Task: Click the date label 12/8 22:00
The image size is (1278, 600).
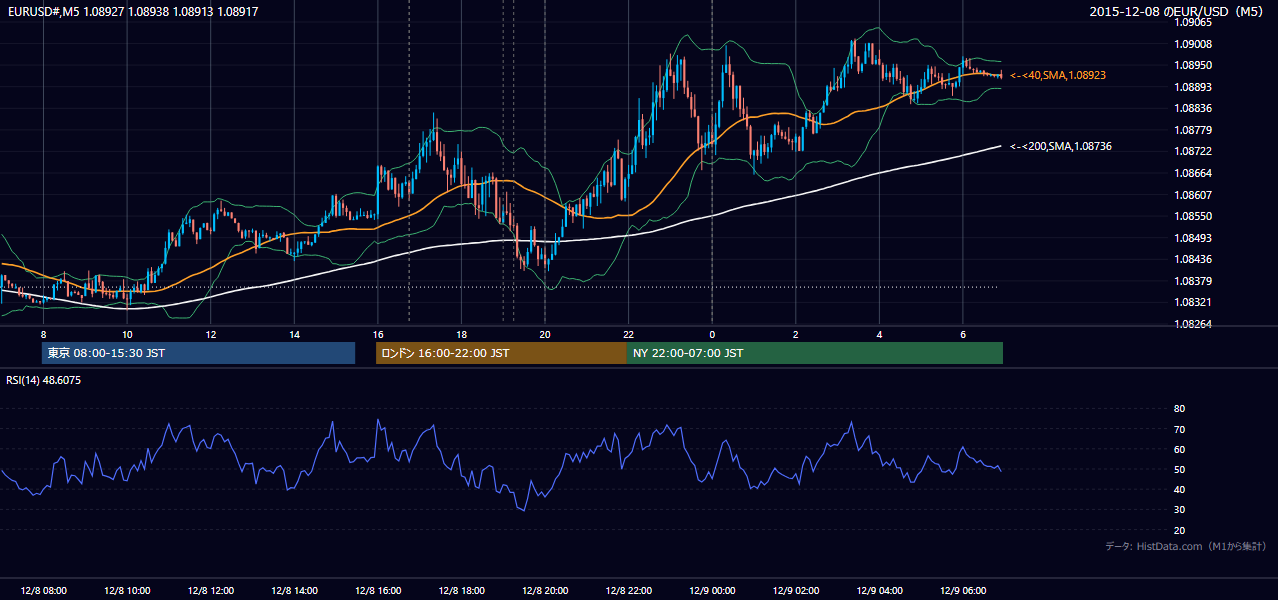Action: 628,591
